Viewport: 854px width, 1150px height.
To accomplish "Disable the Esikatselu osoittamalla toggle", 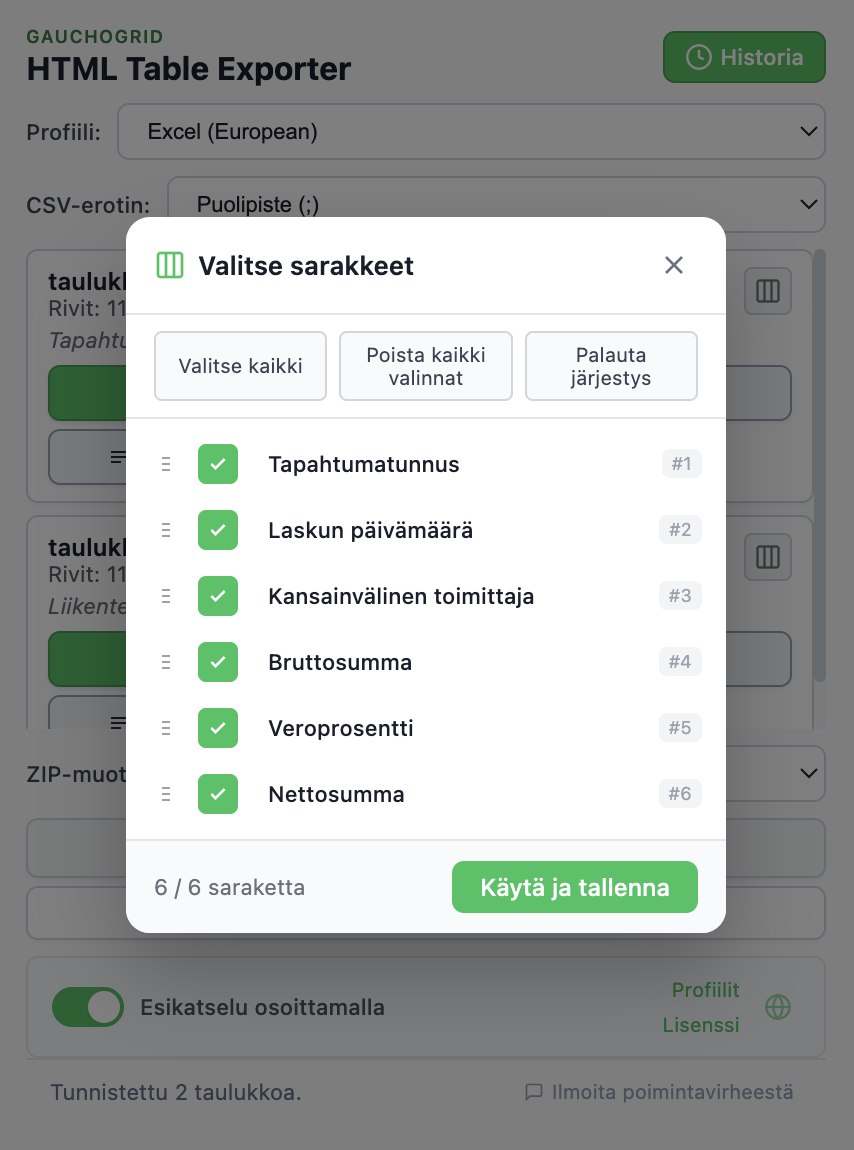I will tap(88, 1007).
